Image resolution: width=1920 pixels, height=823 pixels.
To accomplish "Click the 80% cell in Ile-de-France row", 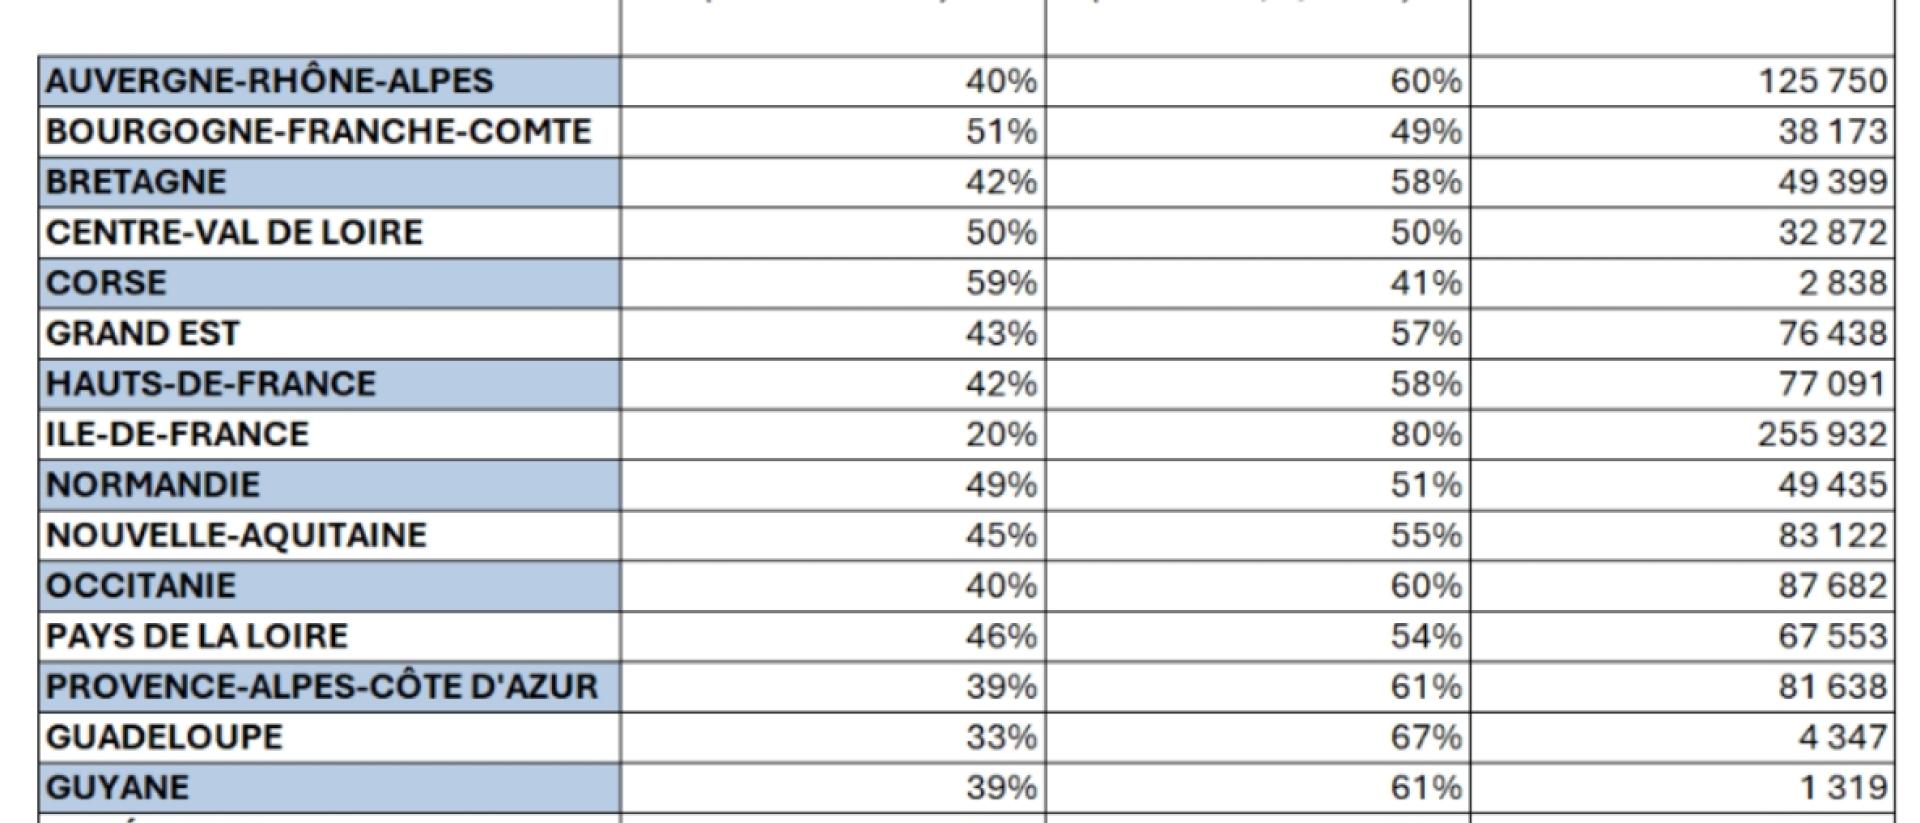I will click(x=1426, y=434).
